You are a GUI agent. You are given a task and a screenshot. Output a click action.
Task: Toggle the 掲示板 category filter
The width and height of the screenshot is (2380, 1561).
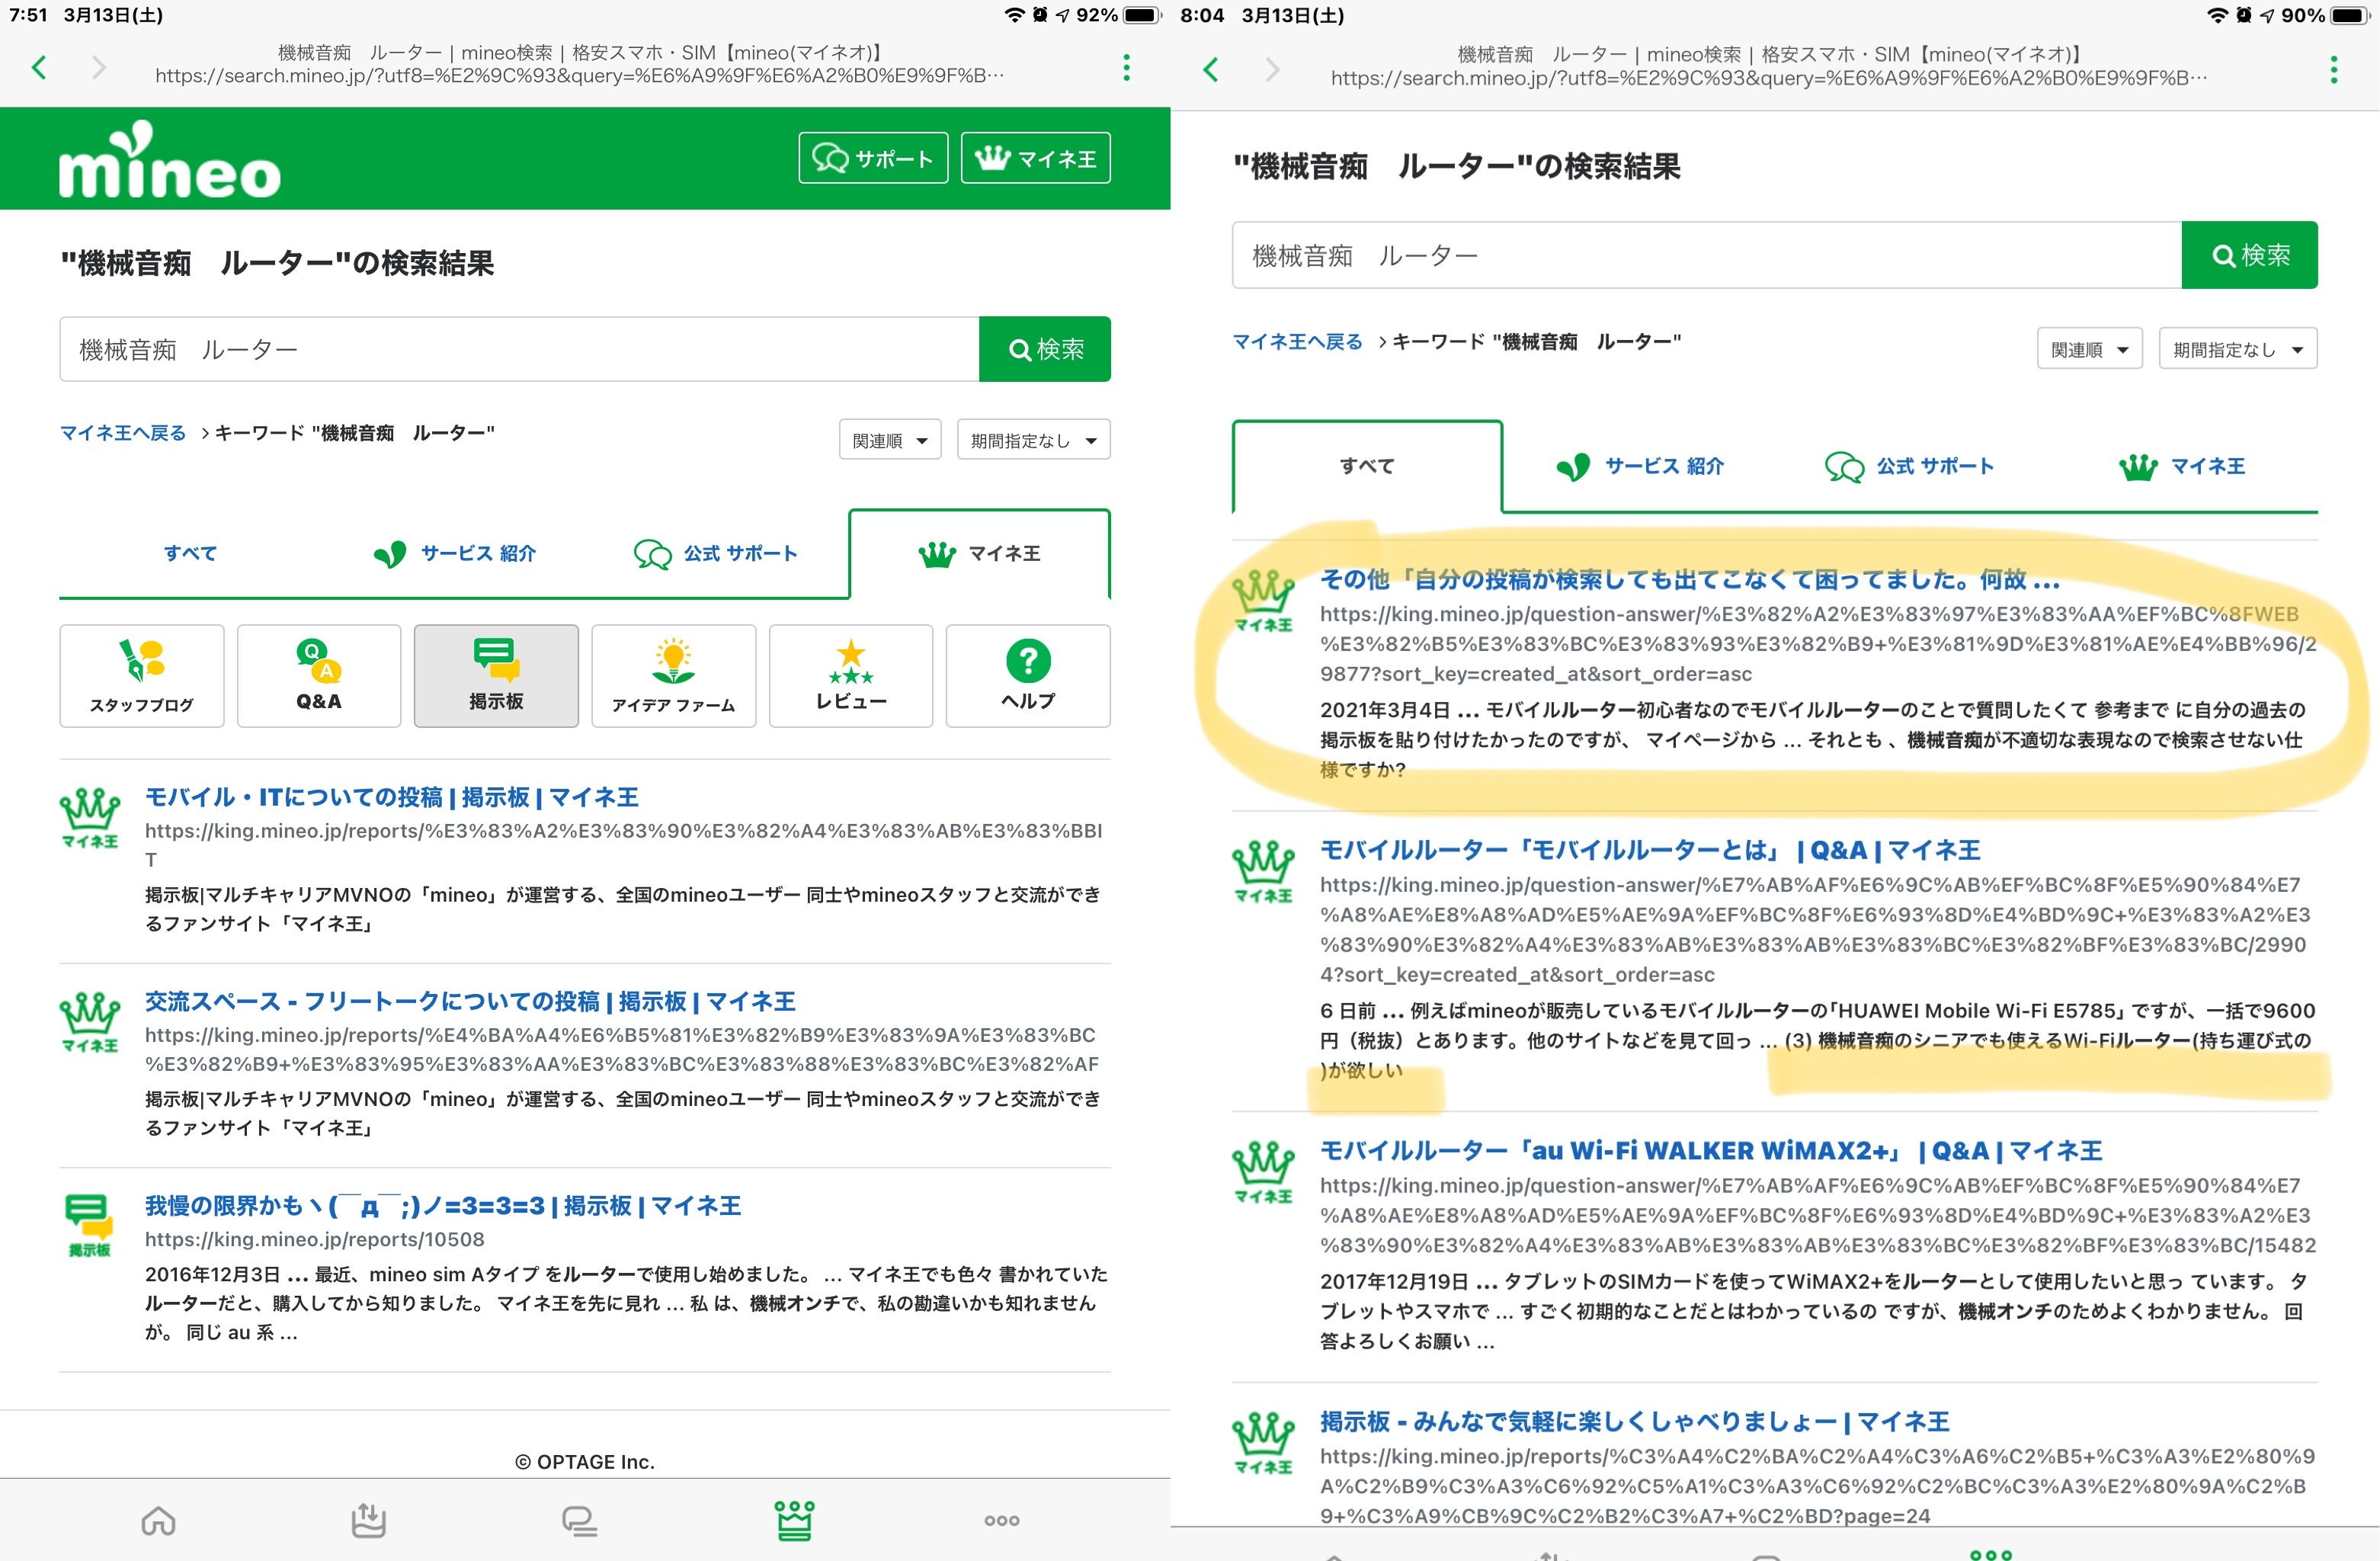coord(496,675)
